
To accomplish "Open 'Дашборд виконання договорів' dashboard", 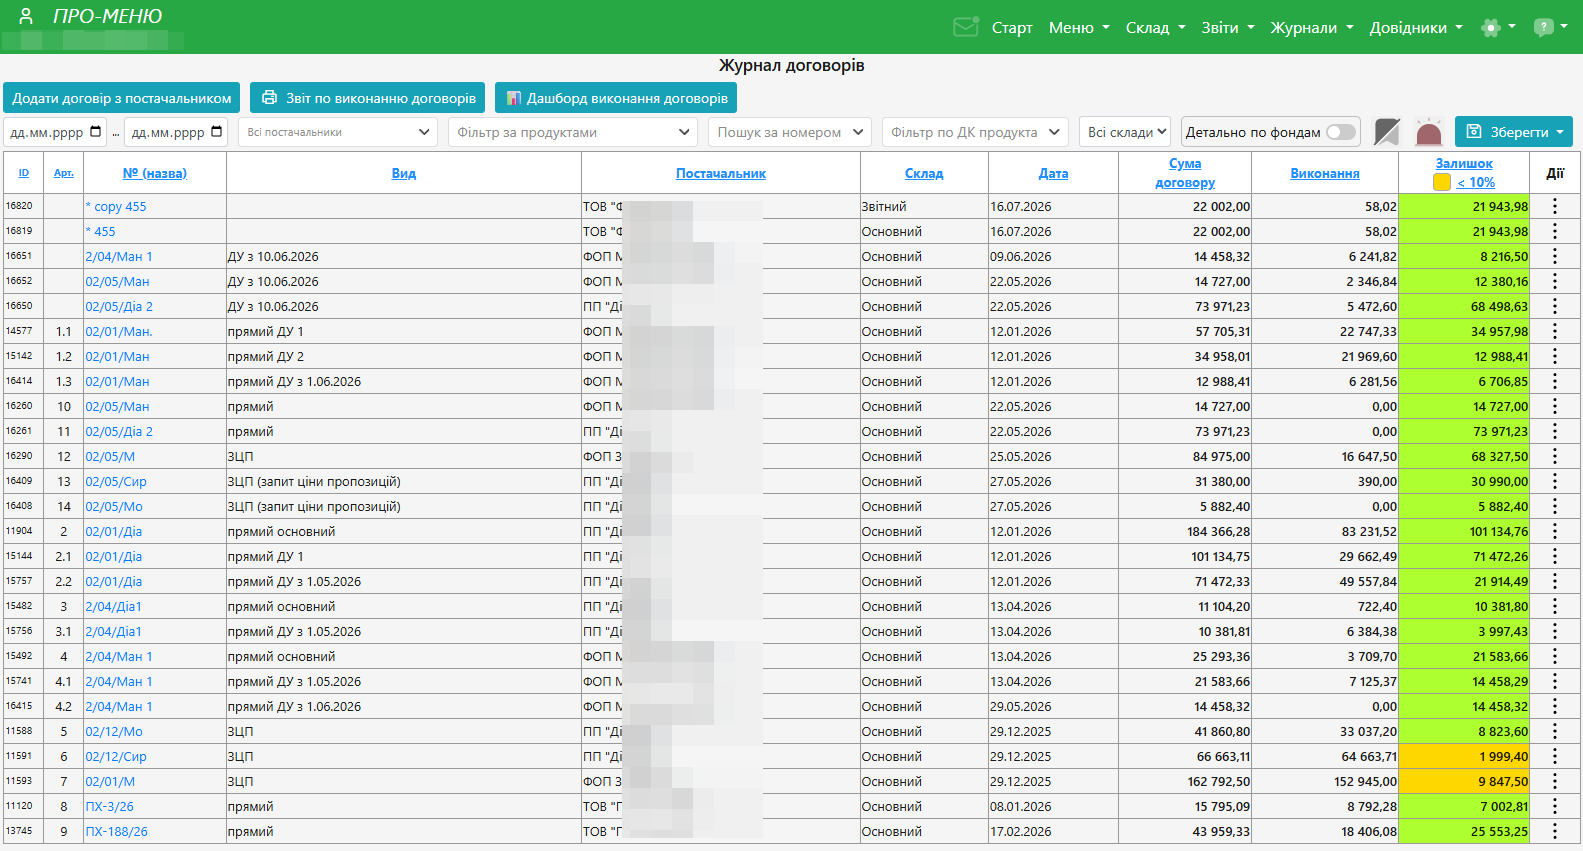I will (616, 98).
